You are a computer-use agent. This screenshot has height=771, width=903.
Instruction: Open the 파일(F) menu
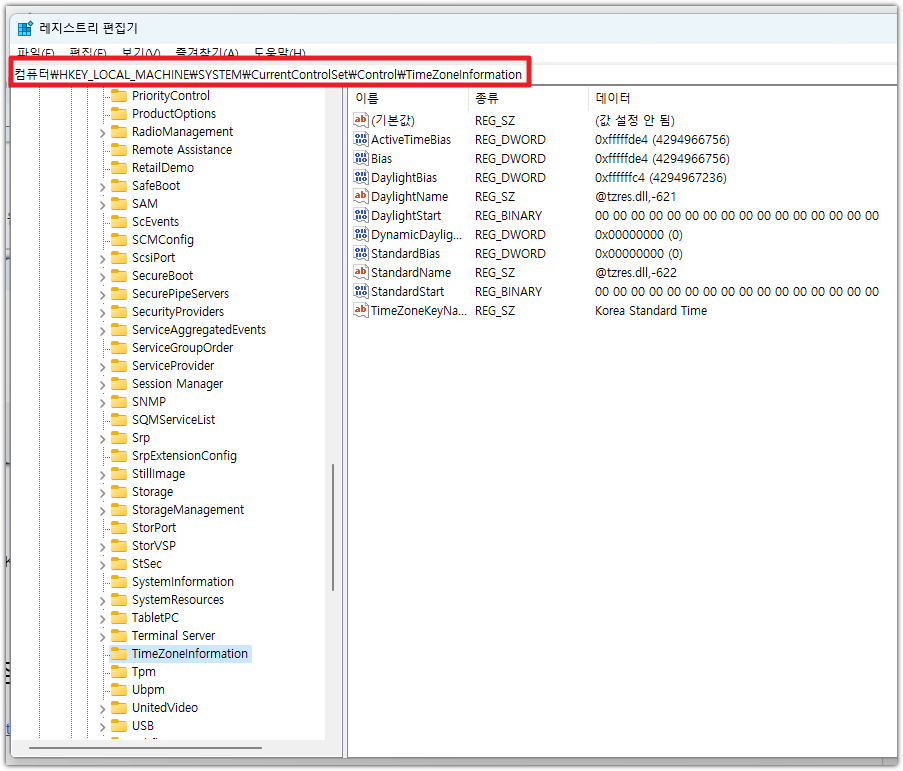coord(36,53)
